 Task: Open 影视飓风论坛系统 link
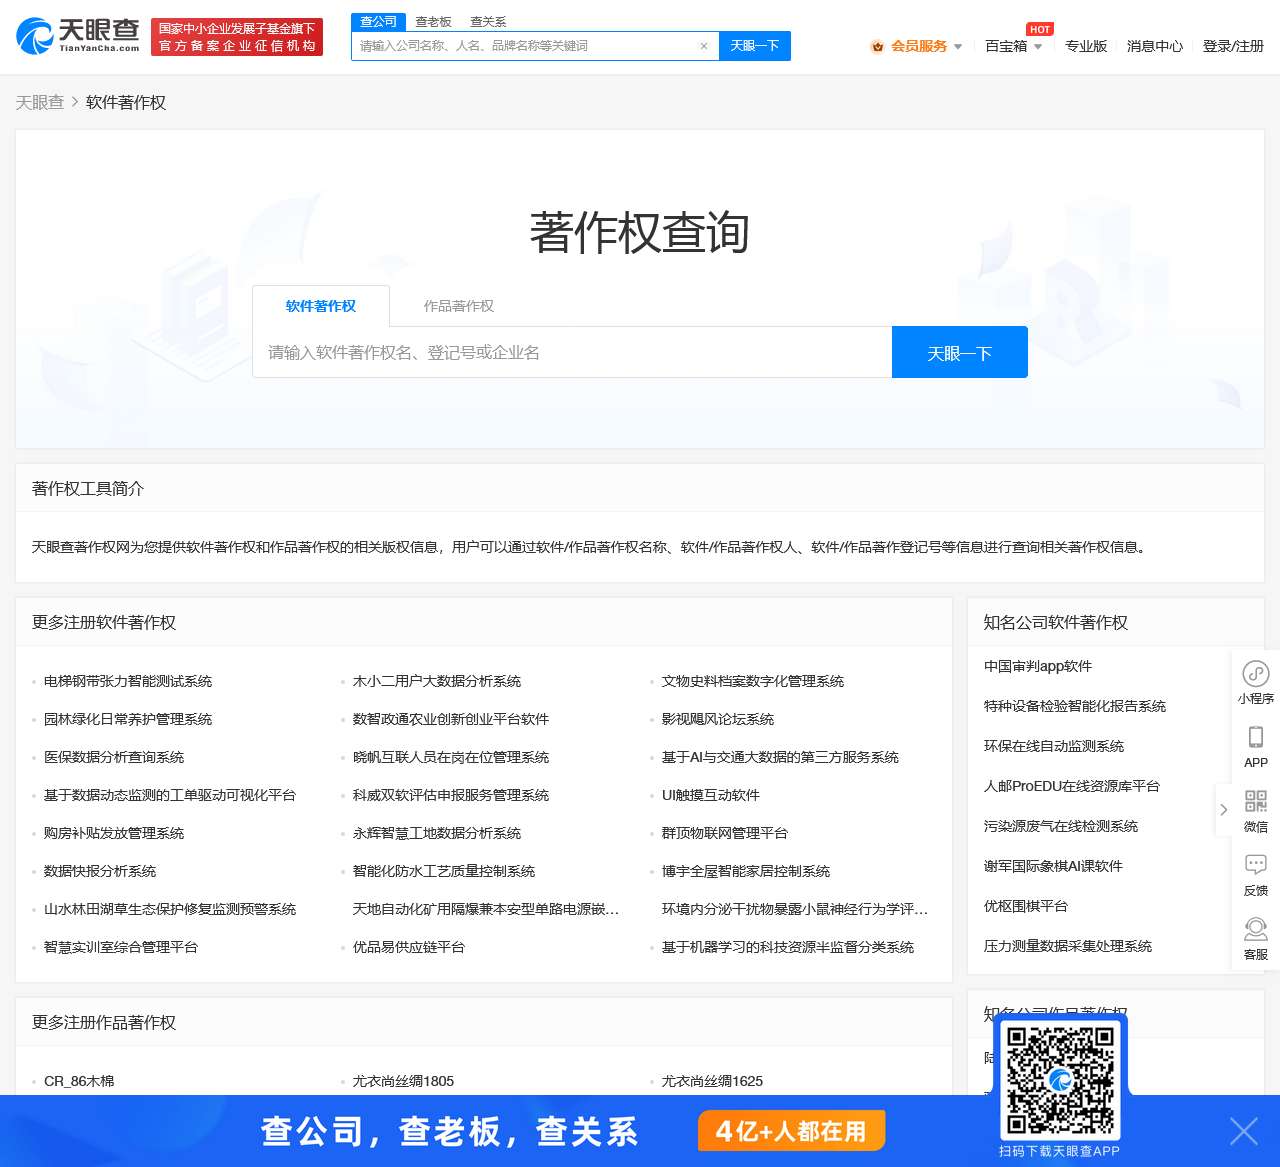click(x=718, y=719)
